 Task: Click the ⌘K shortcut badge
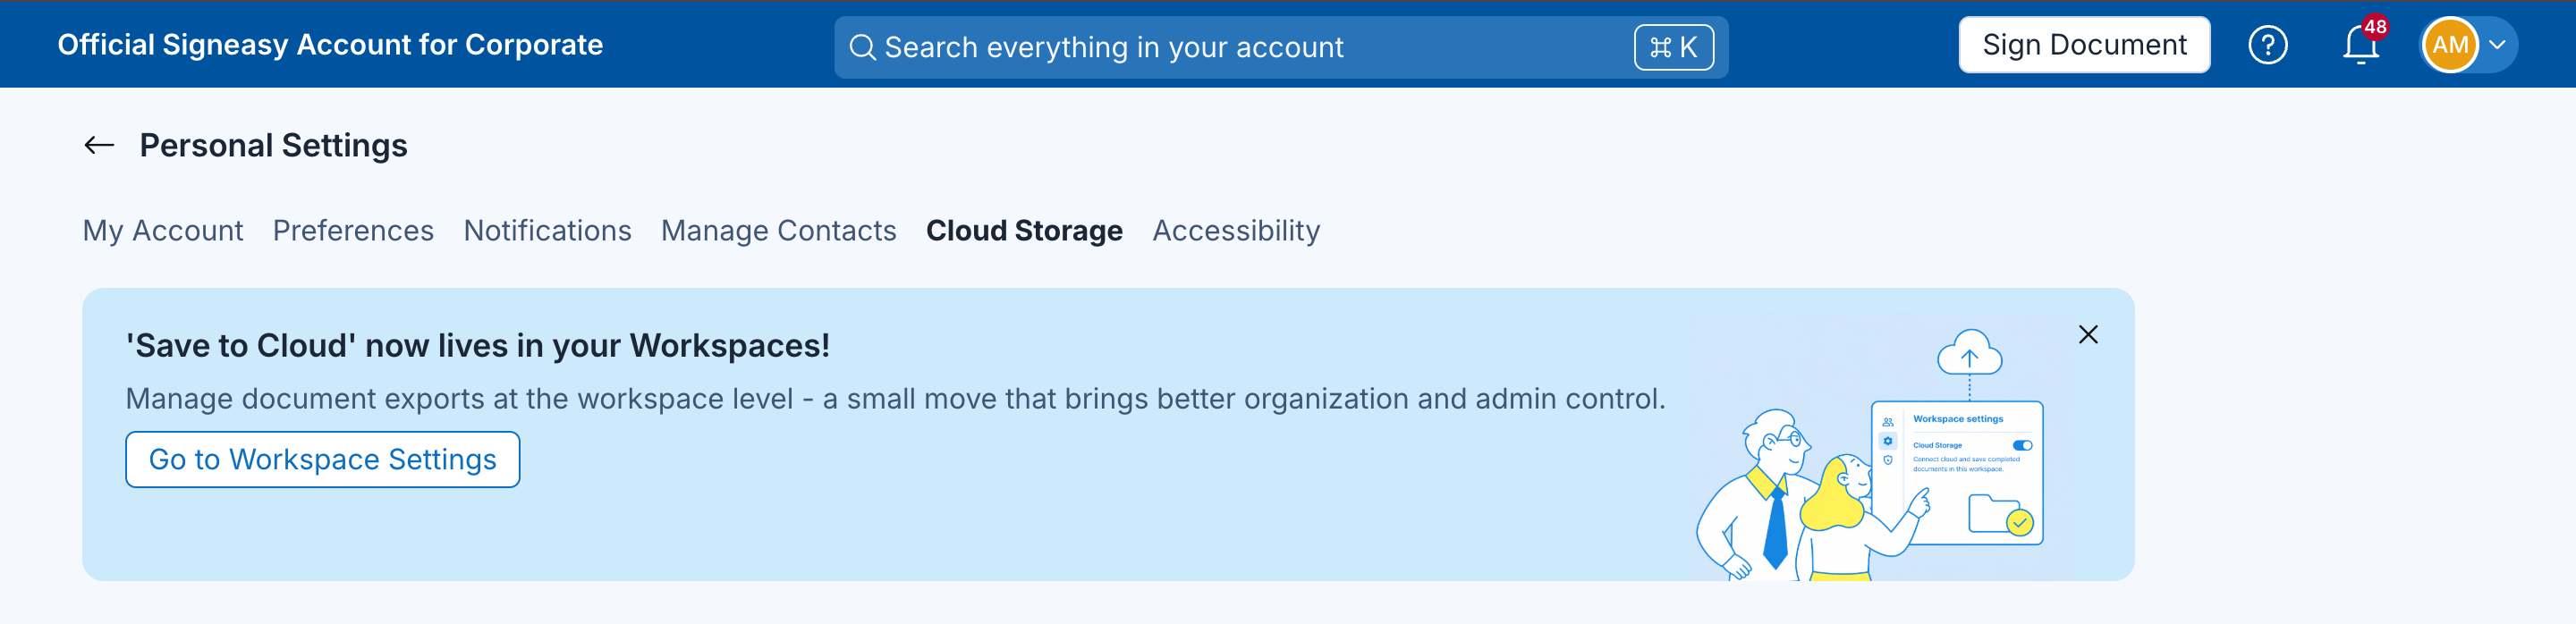coord(1673,47)
